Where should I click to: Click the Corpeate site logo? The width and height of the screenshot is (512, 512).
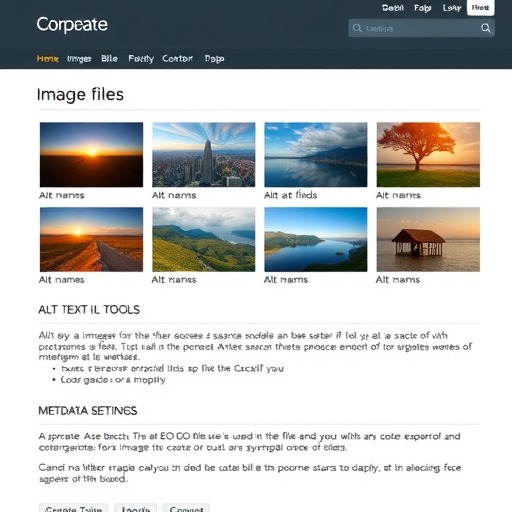(72, 25)
